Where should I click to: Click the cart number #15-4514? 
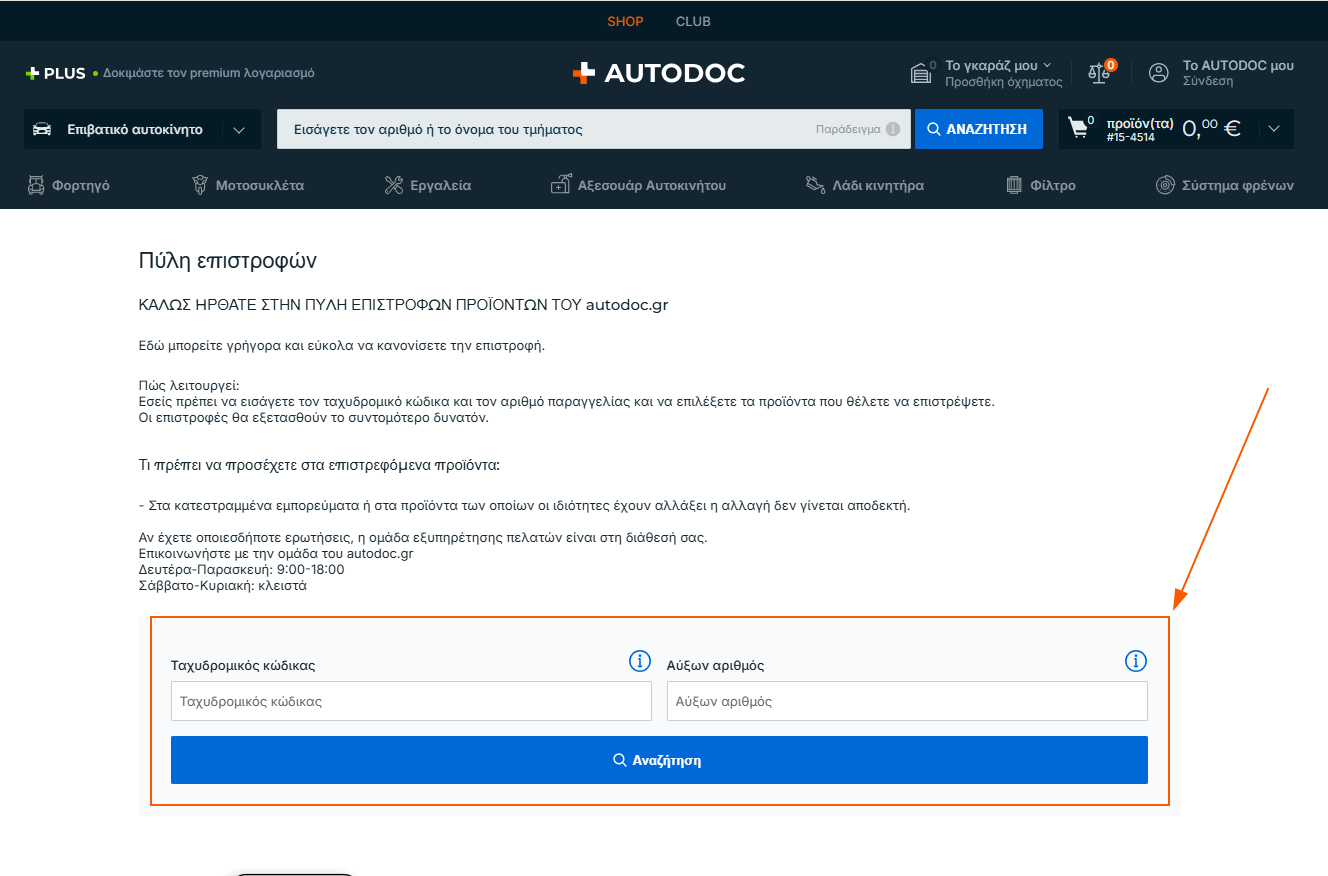(1131, 137)
